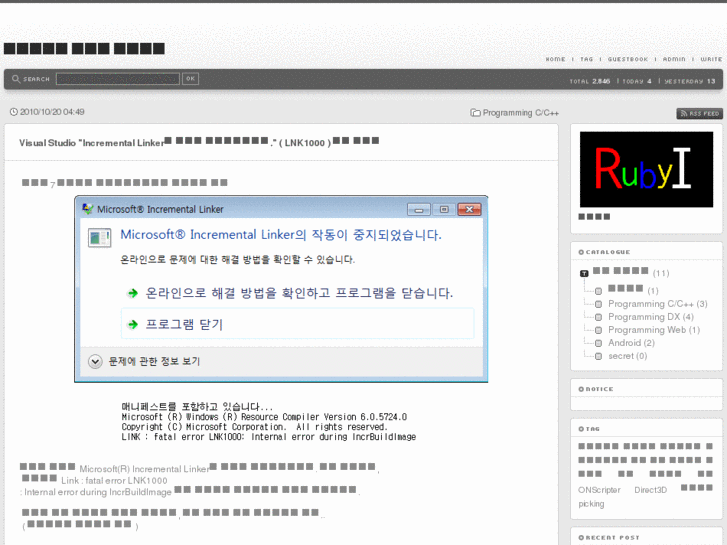Viewport: 727px width, 545px height.
Task: Select secret (0) in catalogue
Action: (x=627, y=356)
